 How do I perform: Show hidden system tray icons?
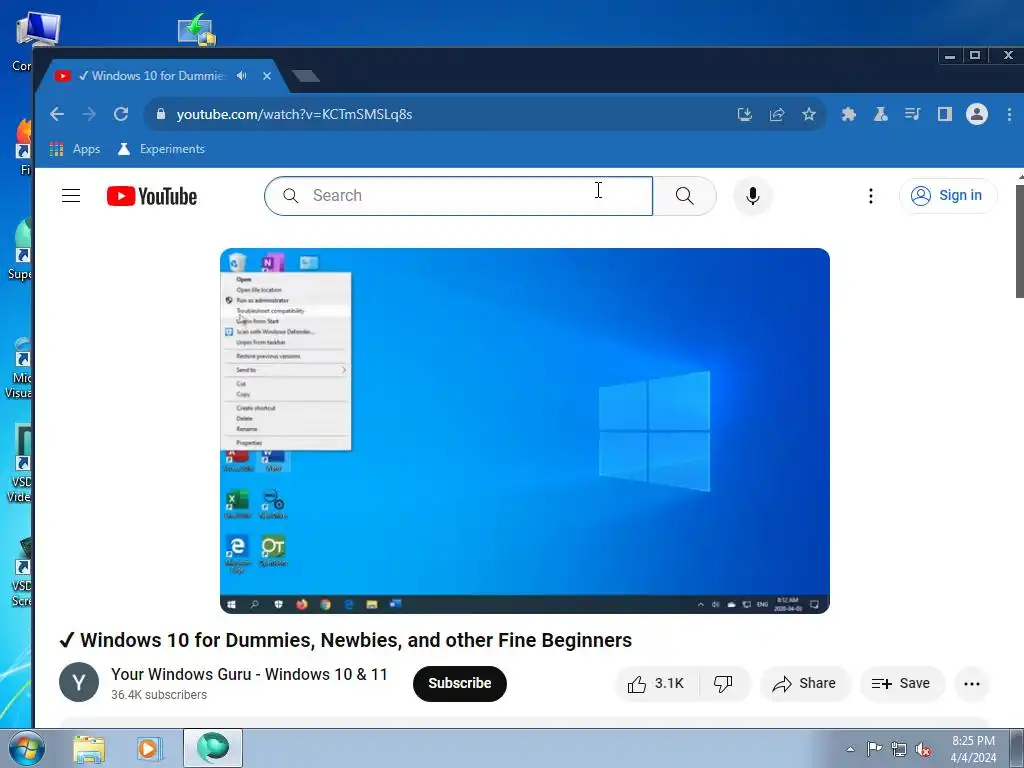coord(850,749)
